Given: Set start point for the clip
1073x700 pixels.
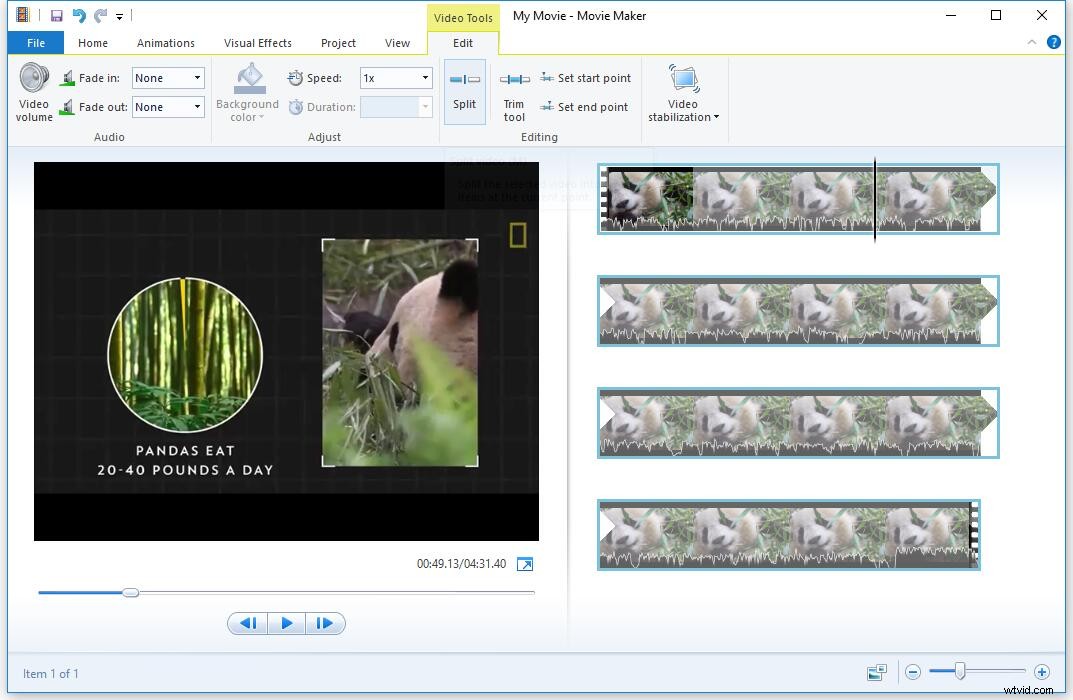Looking at the screenshot, I should (585, 77).
